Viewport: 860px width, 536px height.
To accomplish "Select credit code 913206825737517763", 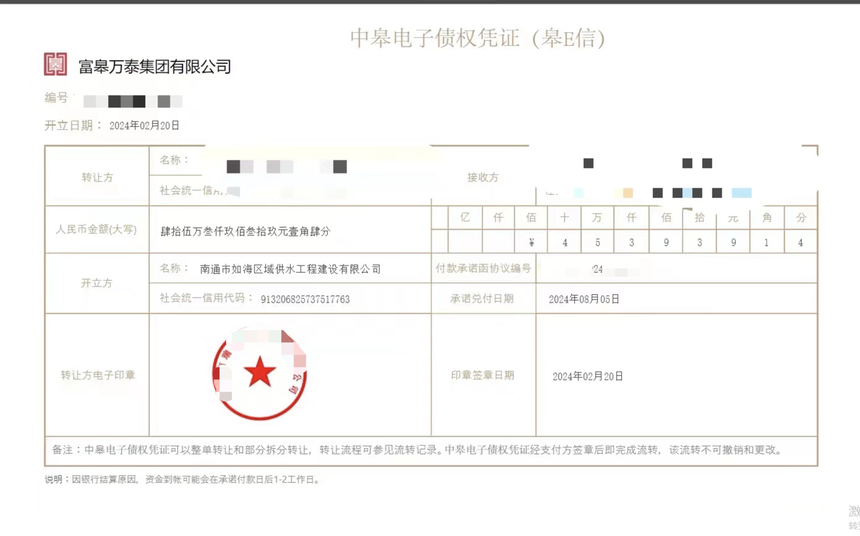I will pyautogui.click(x=305, y=299).
